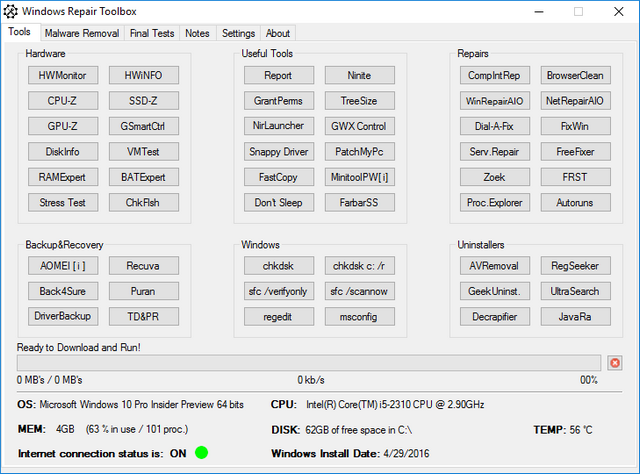Click AOMEI [i] backup button
This screenshot has width=640, height=474.
tap(63, 266)
